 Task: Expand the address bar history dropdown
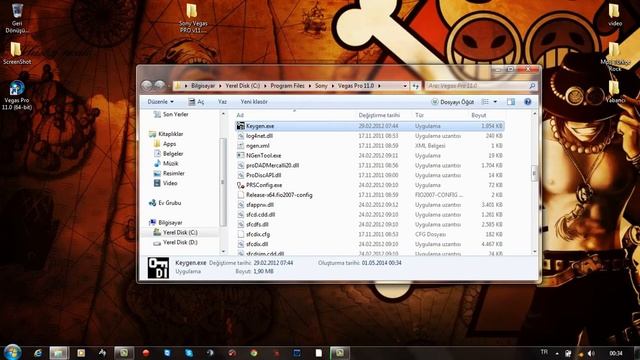click(405, 86)
